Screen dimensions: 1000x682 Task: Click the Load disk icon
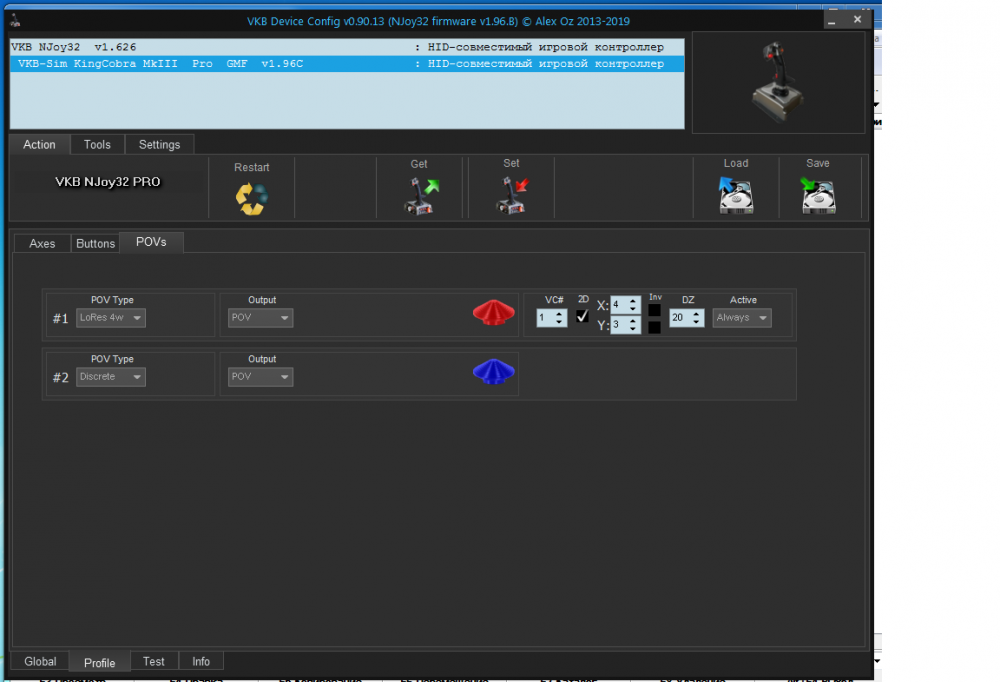coord(735,196)
